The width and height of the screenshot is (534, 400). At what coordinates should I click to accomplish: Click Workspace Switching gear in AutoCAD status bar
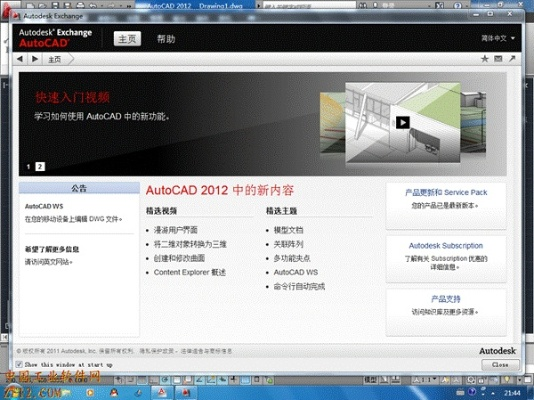471,380
